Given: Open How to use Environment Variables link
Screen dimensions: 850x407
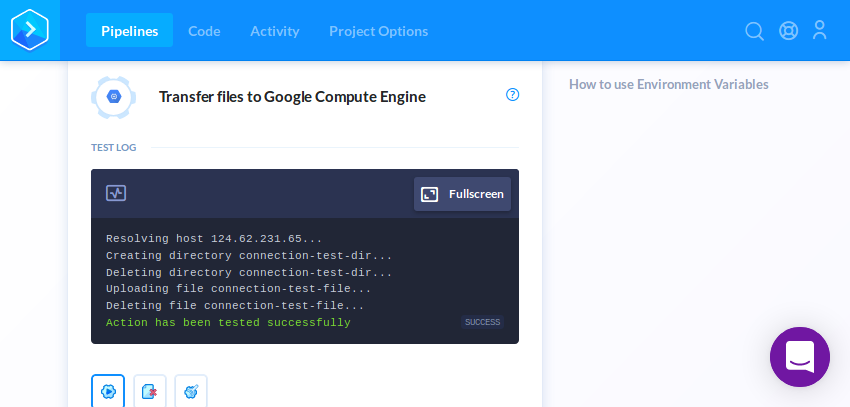Looking at the screenshot, I should [668, 85].
